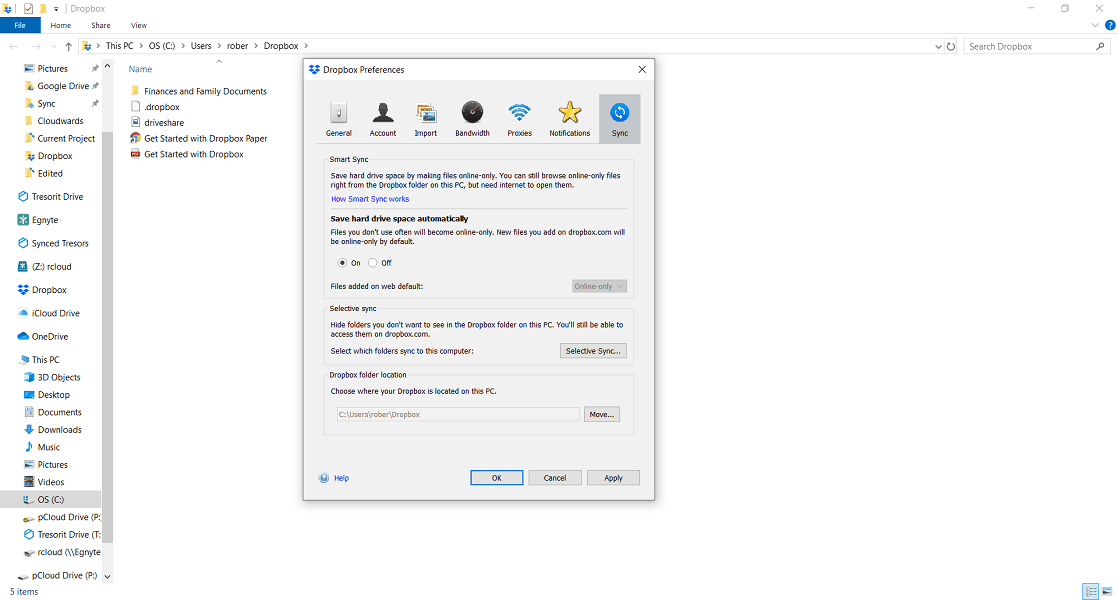Open the Sync folder in sidebar
The width and height of the screenshot is (1118, 600).
click(x=46, y=103)
